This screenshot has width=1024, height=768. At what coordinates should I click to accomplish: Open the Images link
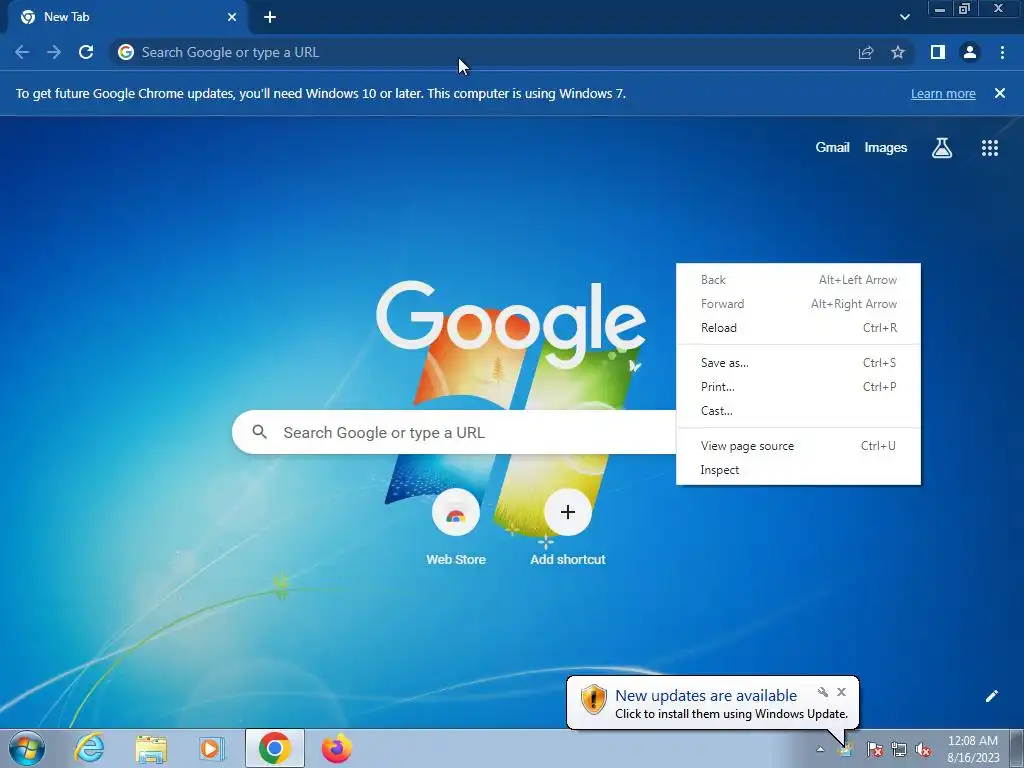point(886,148)
